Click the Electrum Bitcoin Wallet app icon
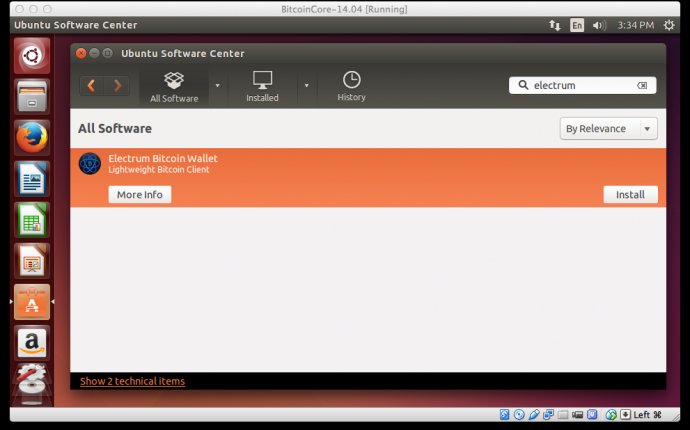The height and width of the screenshot is (430, 690). click(x=90, y=163)
